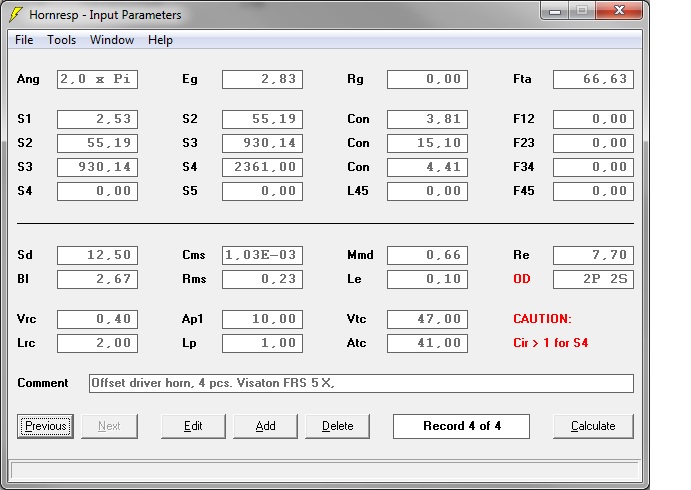Click the red OD label

pyautogui.click(x=522, y=279)
